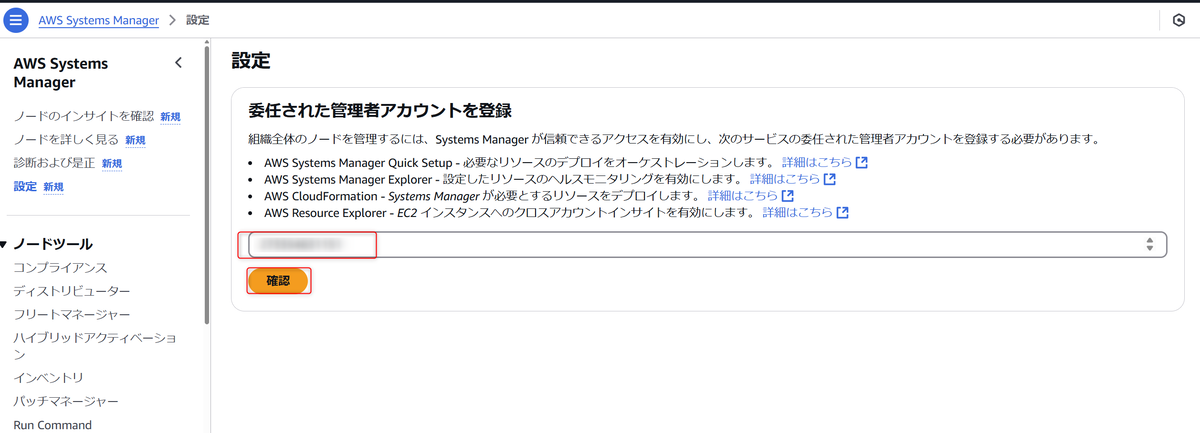Open the external-link icon after Quick Setup 詳細はこちら
Screen dimensions: 1200x433
(x=861, y=162)
